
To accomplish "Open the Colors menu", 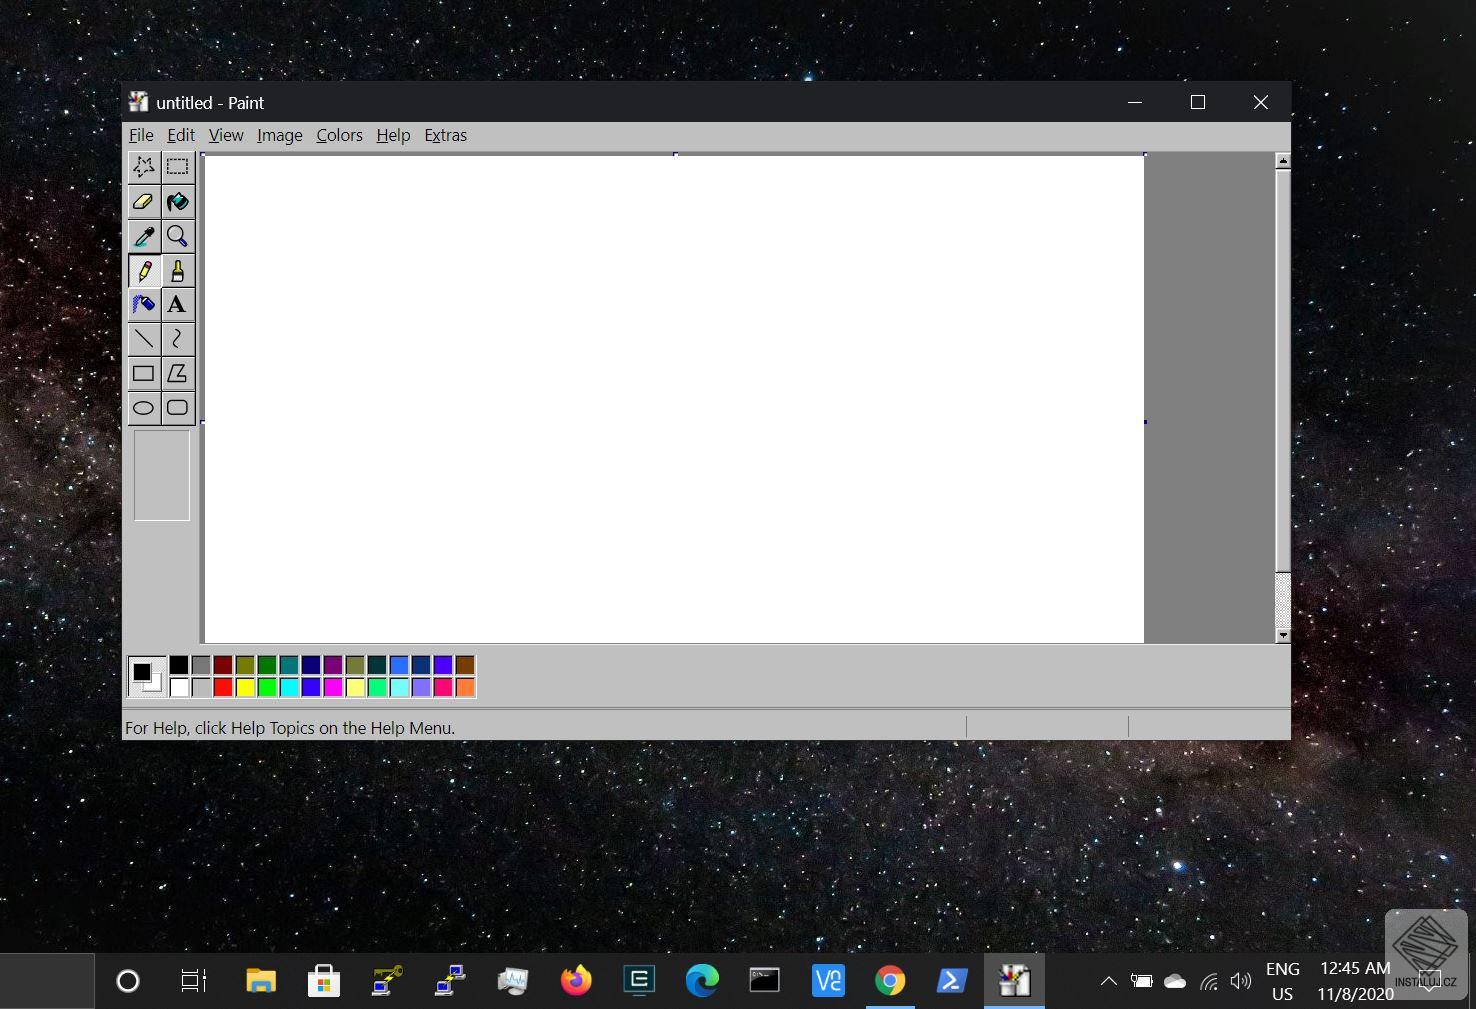I will point(339,135).
